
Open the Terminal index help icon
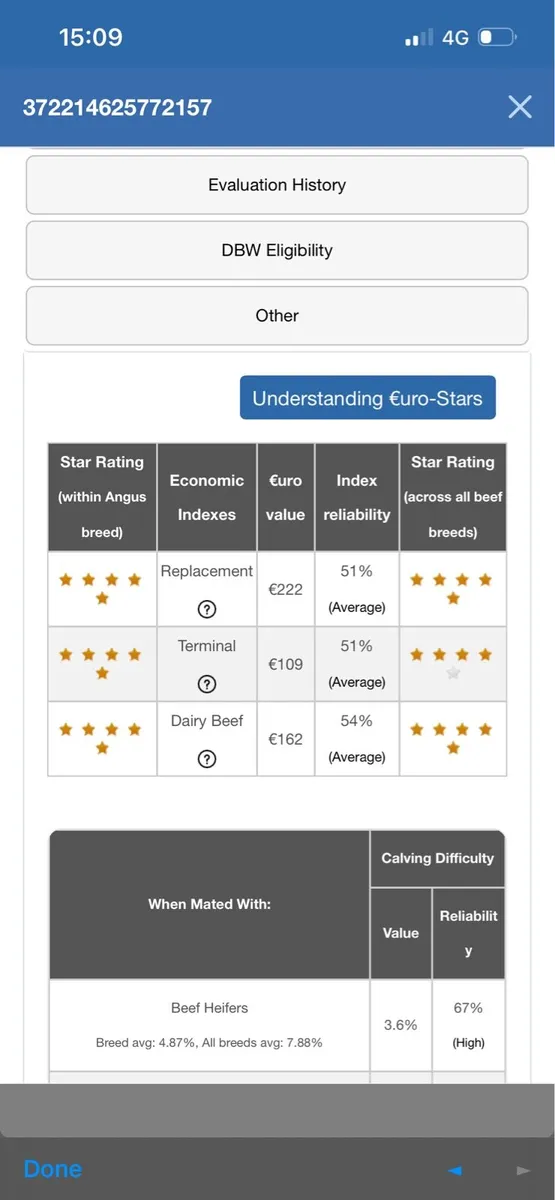(207, 684)
